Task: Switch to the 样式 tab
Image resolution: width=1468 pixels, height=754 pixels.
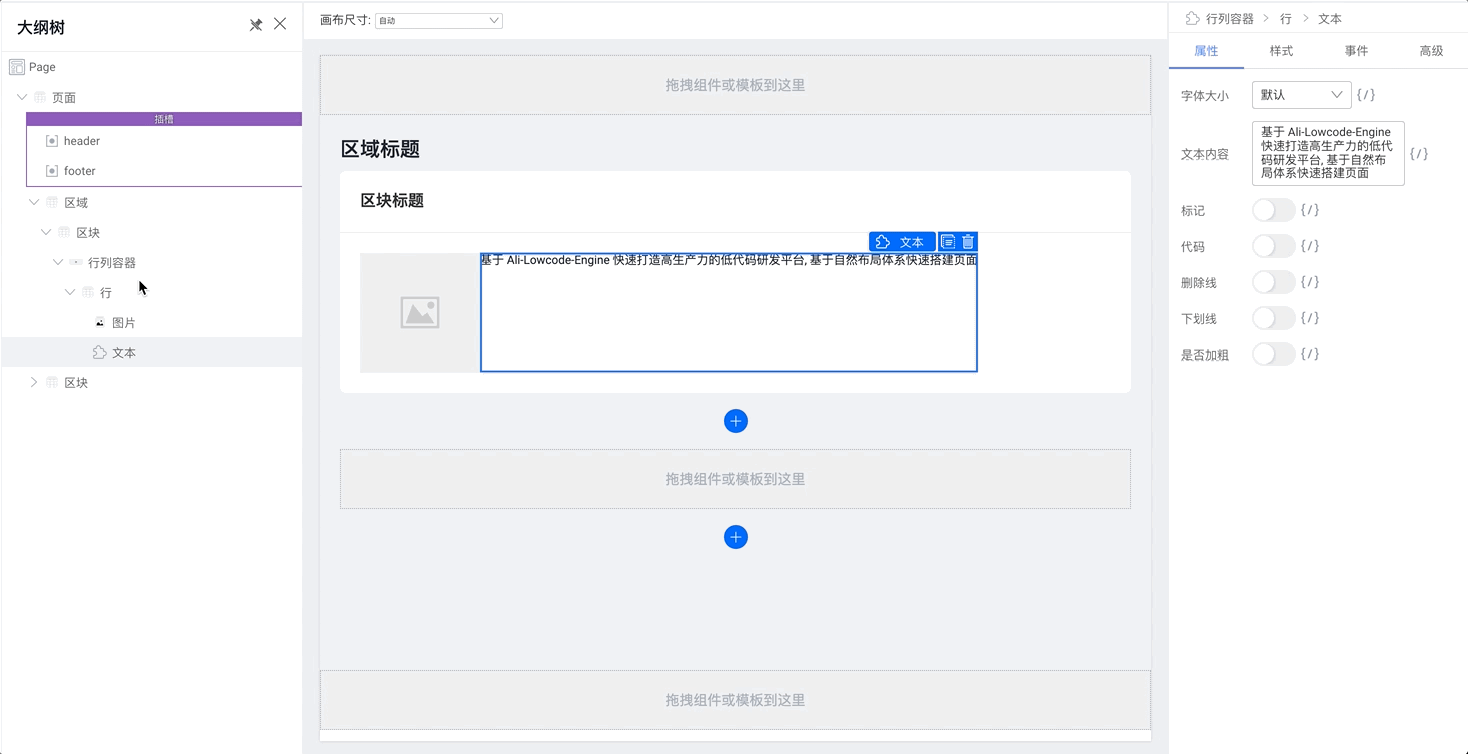Action: (x=1281, y=50)
